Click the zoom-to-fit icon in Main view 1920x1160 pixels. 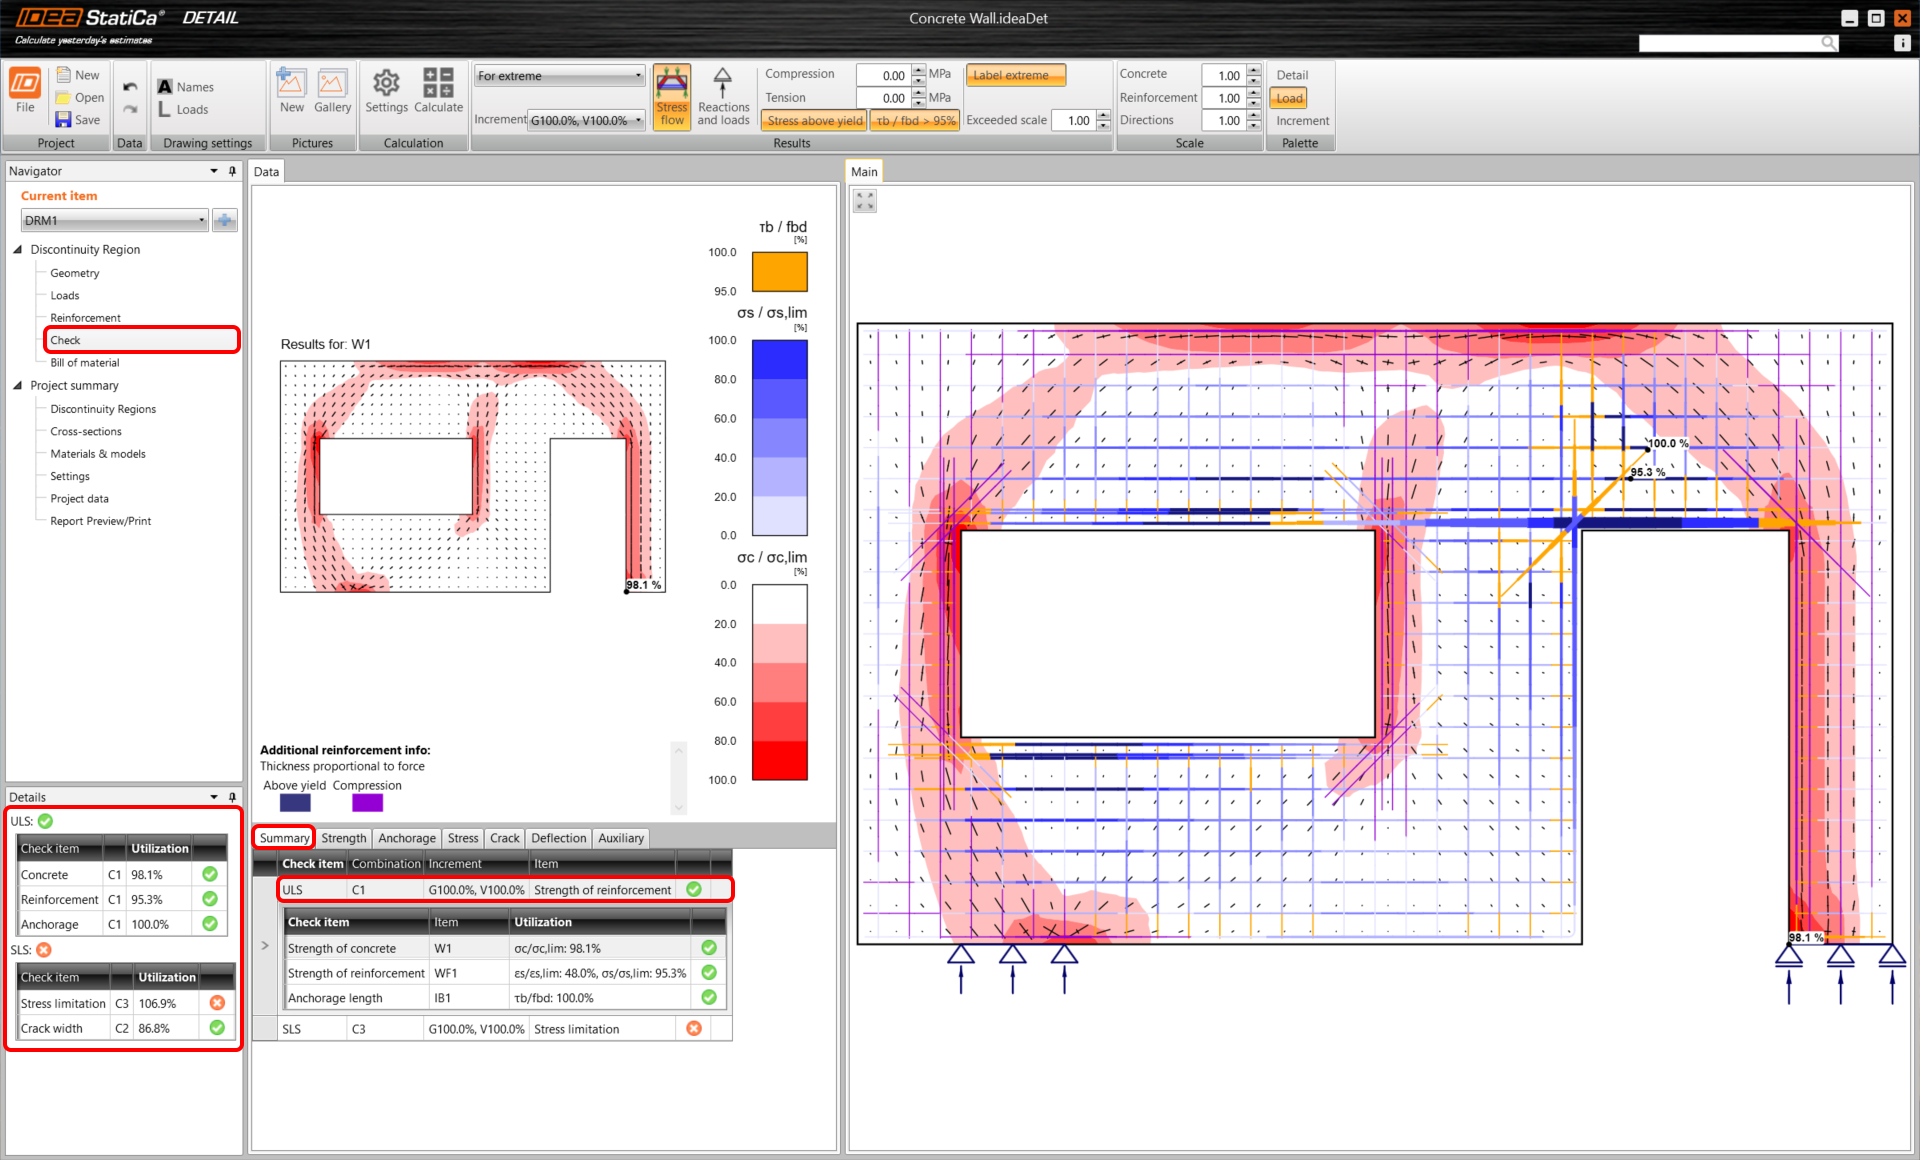coord(865,201)
